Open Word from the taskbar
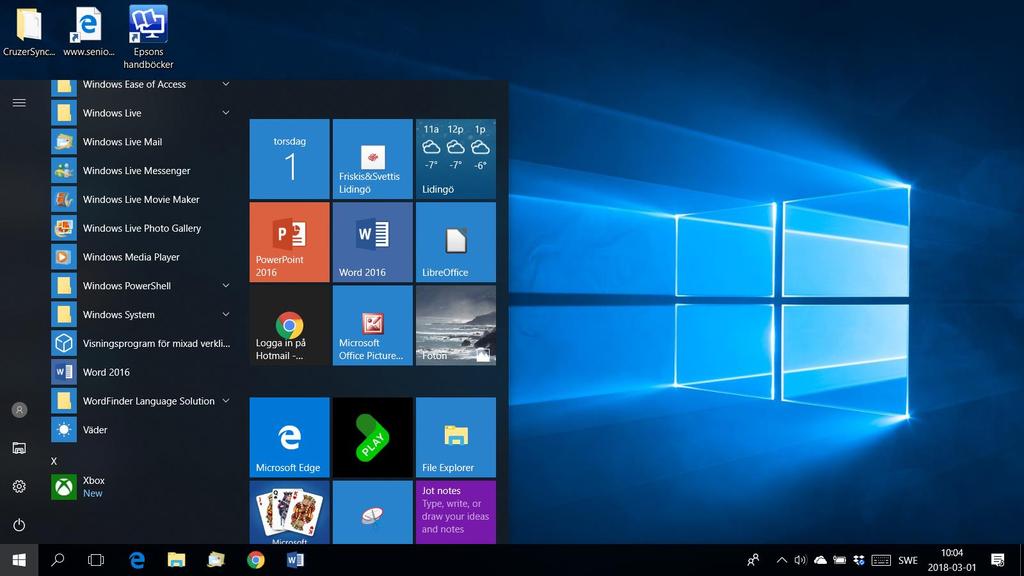This screenshot has width=1024, height=576. (295, 560)
